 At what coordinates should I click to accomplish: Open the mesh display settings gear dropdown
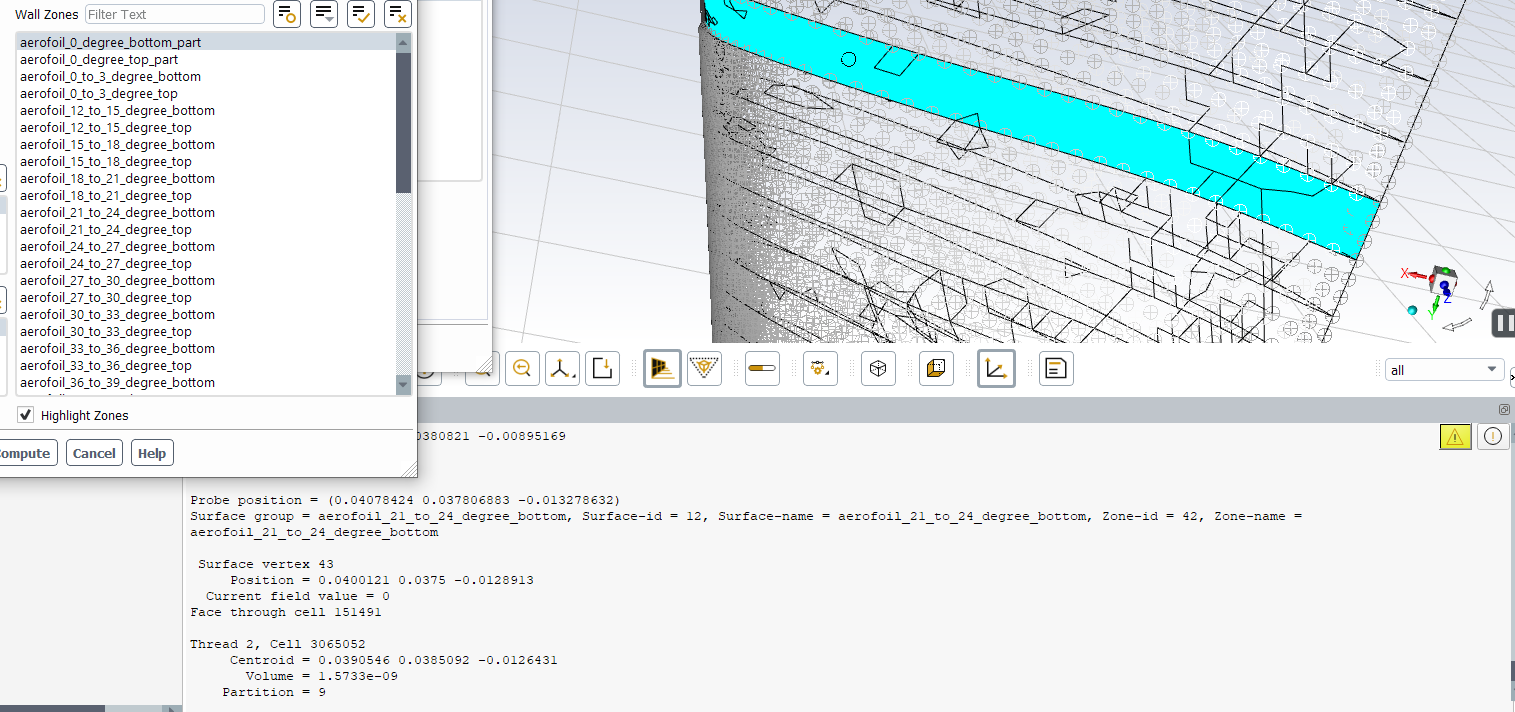click(x=820, y=369)
